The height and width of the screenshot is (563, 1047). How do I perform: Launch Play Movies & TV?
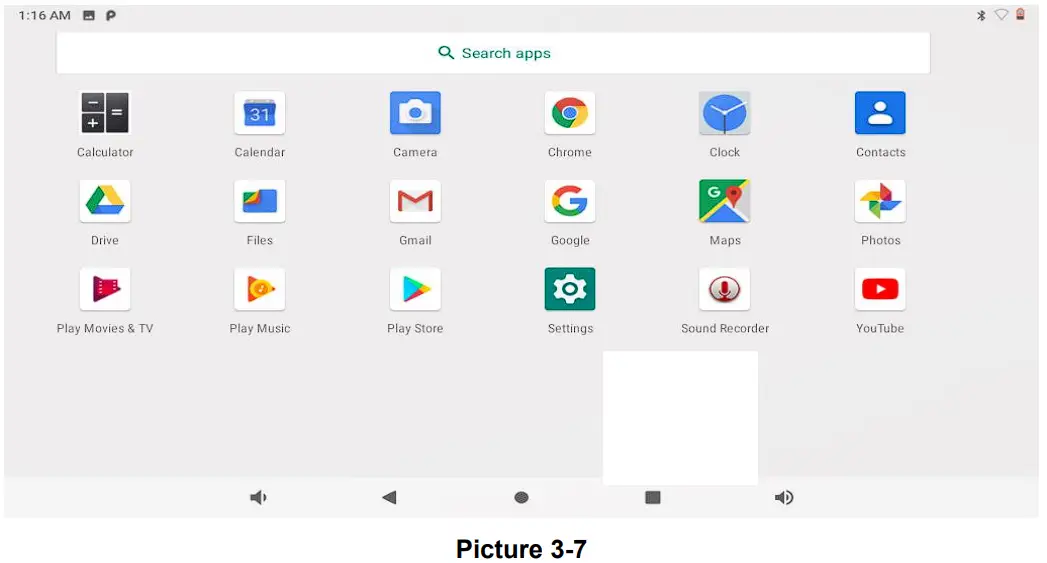click(x=105, y=289)
